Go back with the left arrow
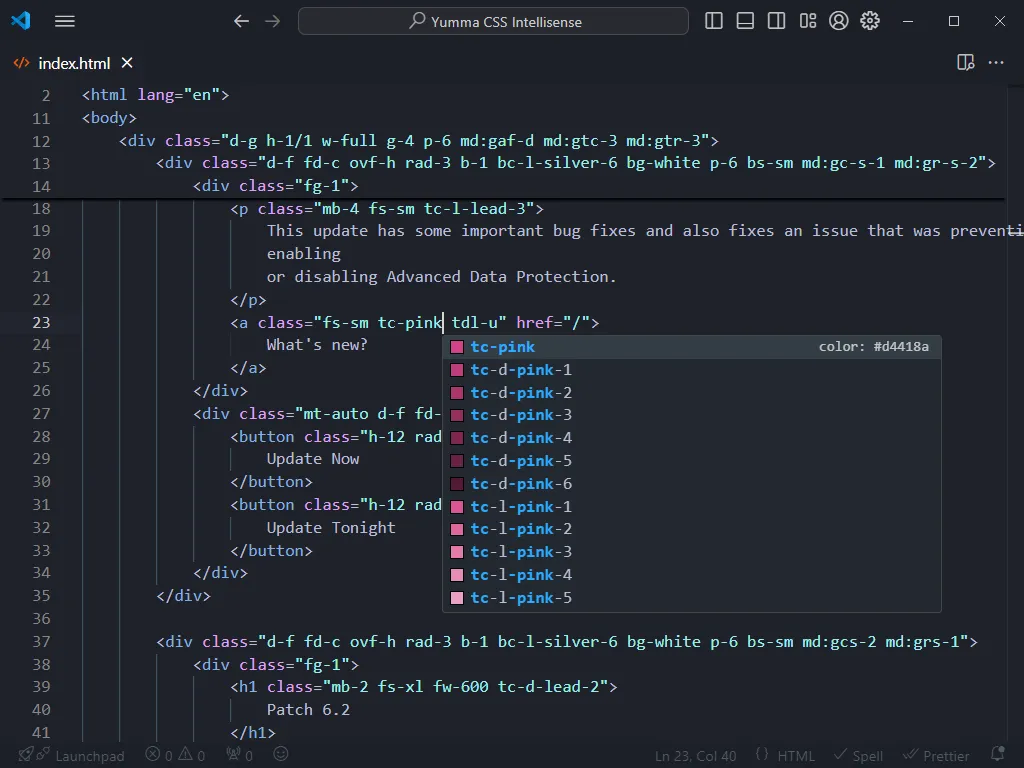The height and width of the screenshot is (768, 1024). click(242, 22)
